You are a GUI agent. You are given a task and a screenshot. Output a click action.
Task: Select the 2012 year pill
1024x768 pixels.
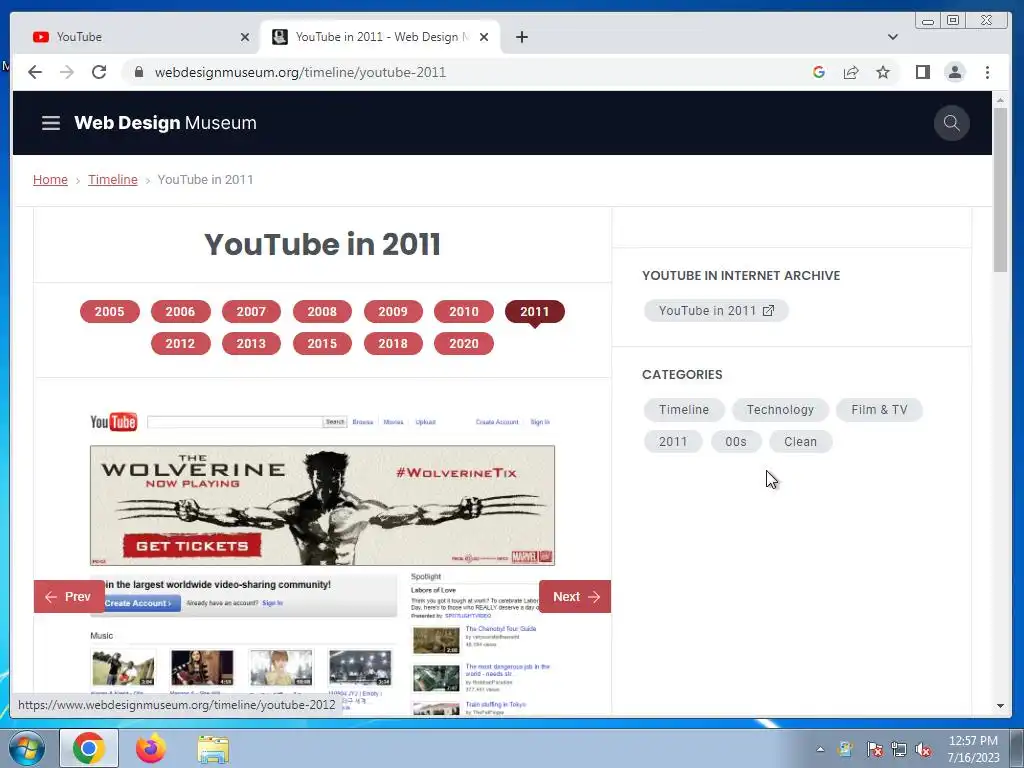(x=180, y=344)
